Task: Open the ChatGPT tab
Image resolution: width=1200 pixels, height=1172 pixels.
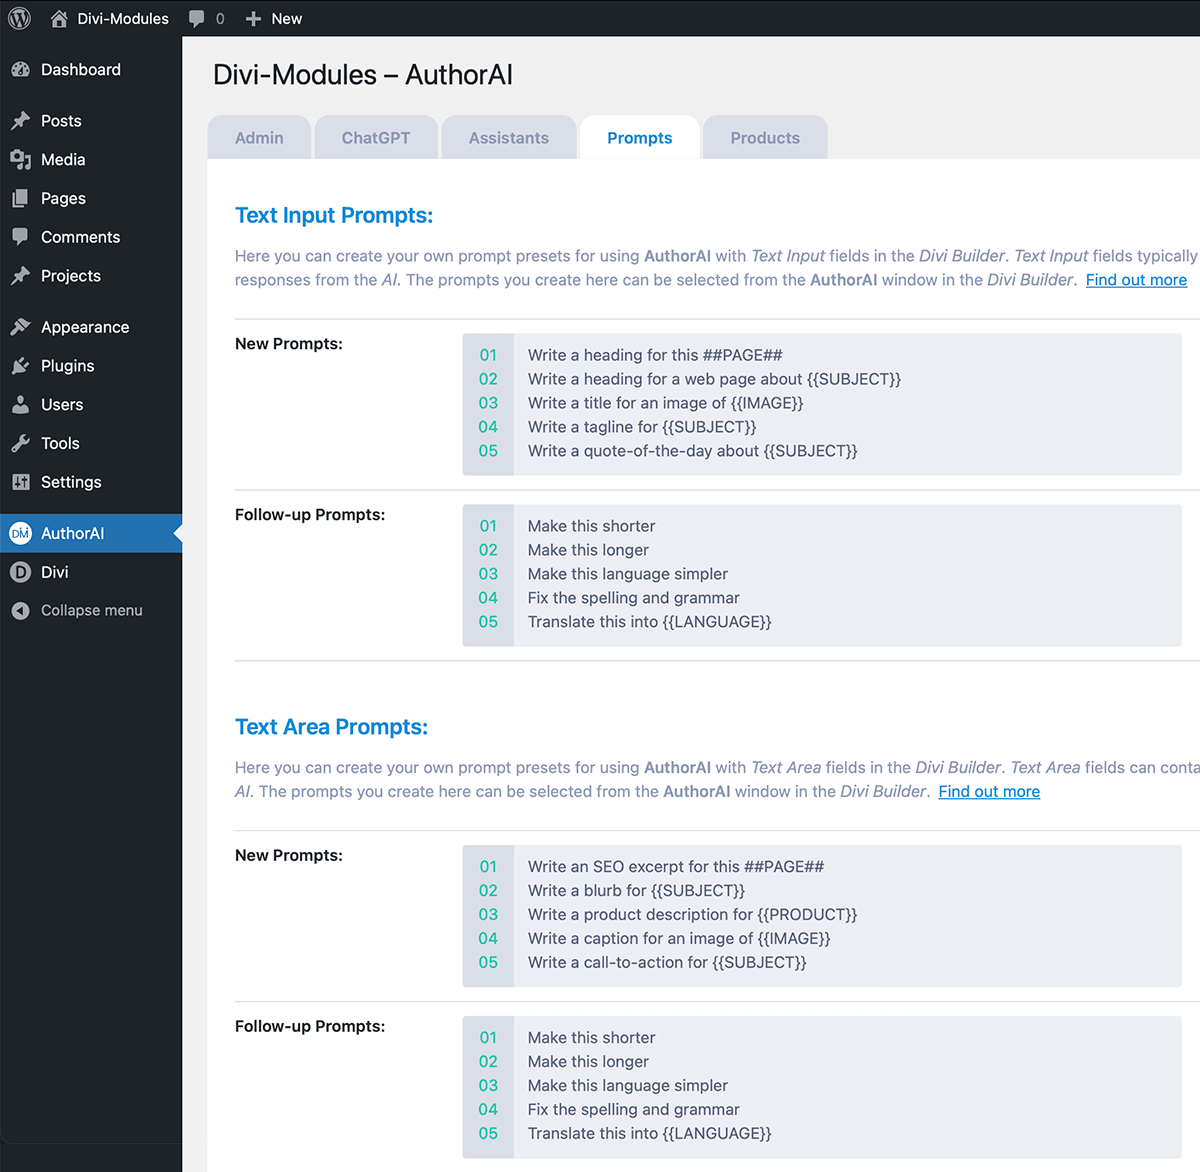Action: pyautogui.click(x=376, y=138)
